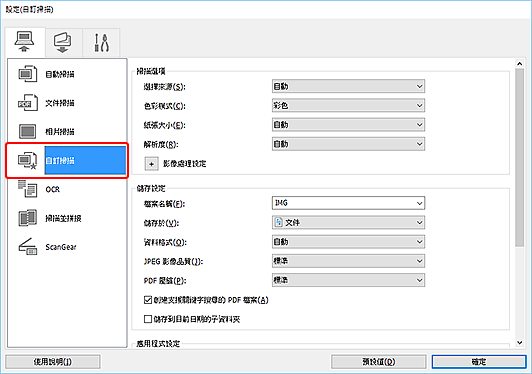Open the 儲存於(V) dropdown showing 文件
Screen dimensions: 532x374
(348, 223)
